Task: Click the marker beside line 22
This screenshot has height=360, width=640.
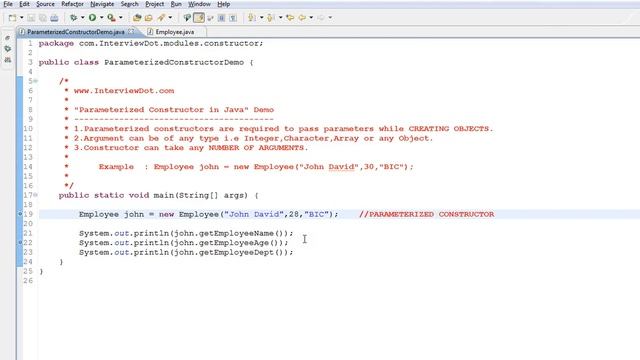Action: (x=20, y=242)
